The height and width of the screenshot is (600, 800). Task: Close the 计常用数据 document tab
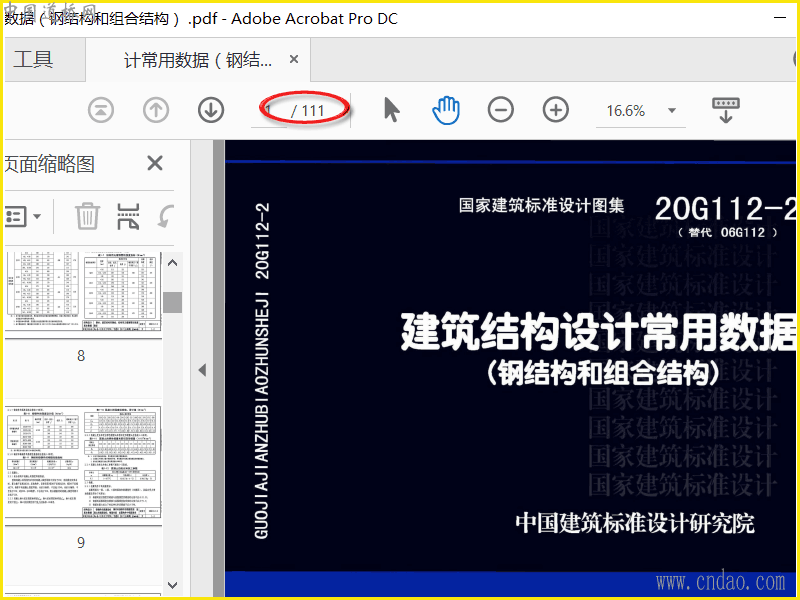tap(294, 59)
